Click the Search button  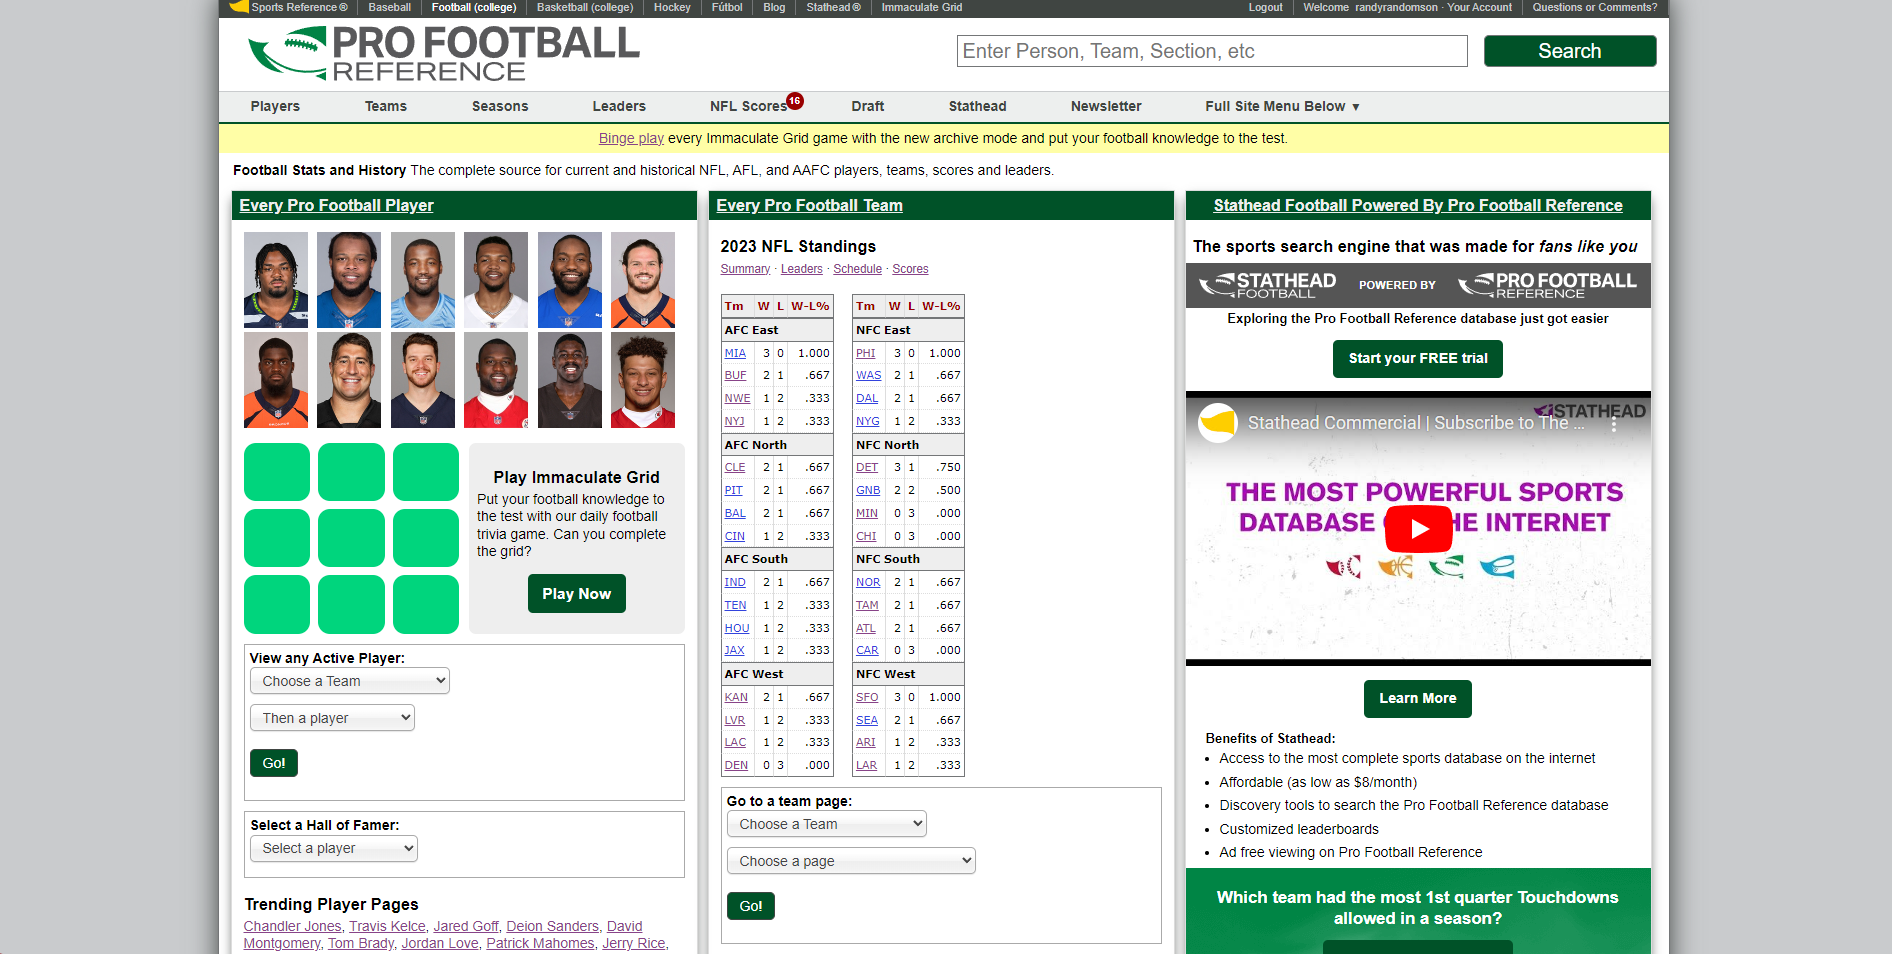point(1570,51)
